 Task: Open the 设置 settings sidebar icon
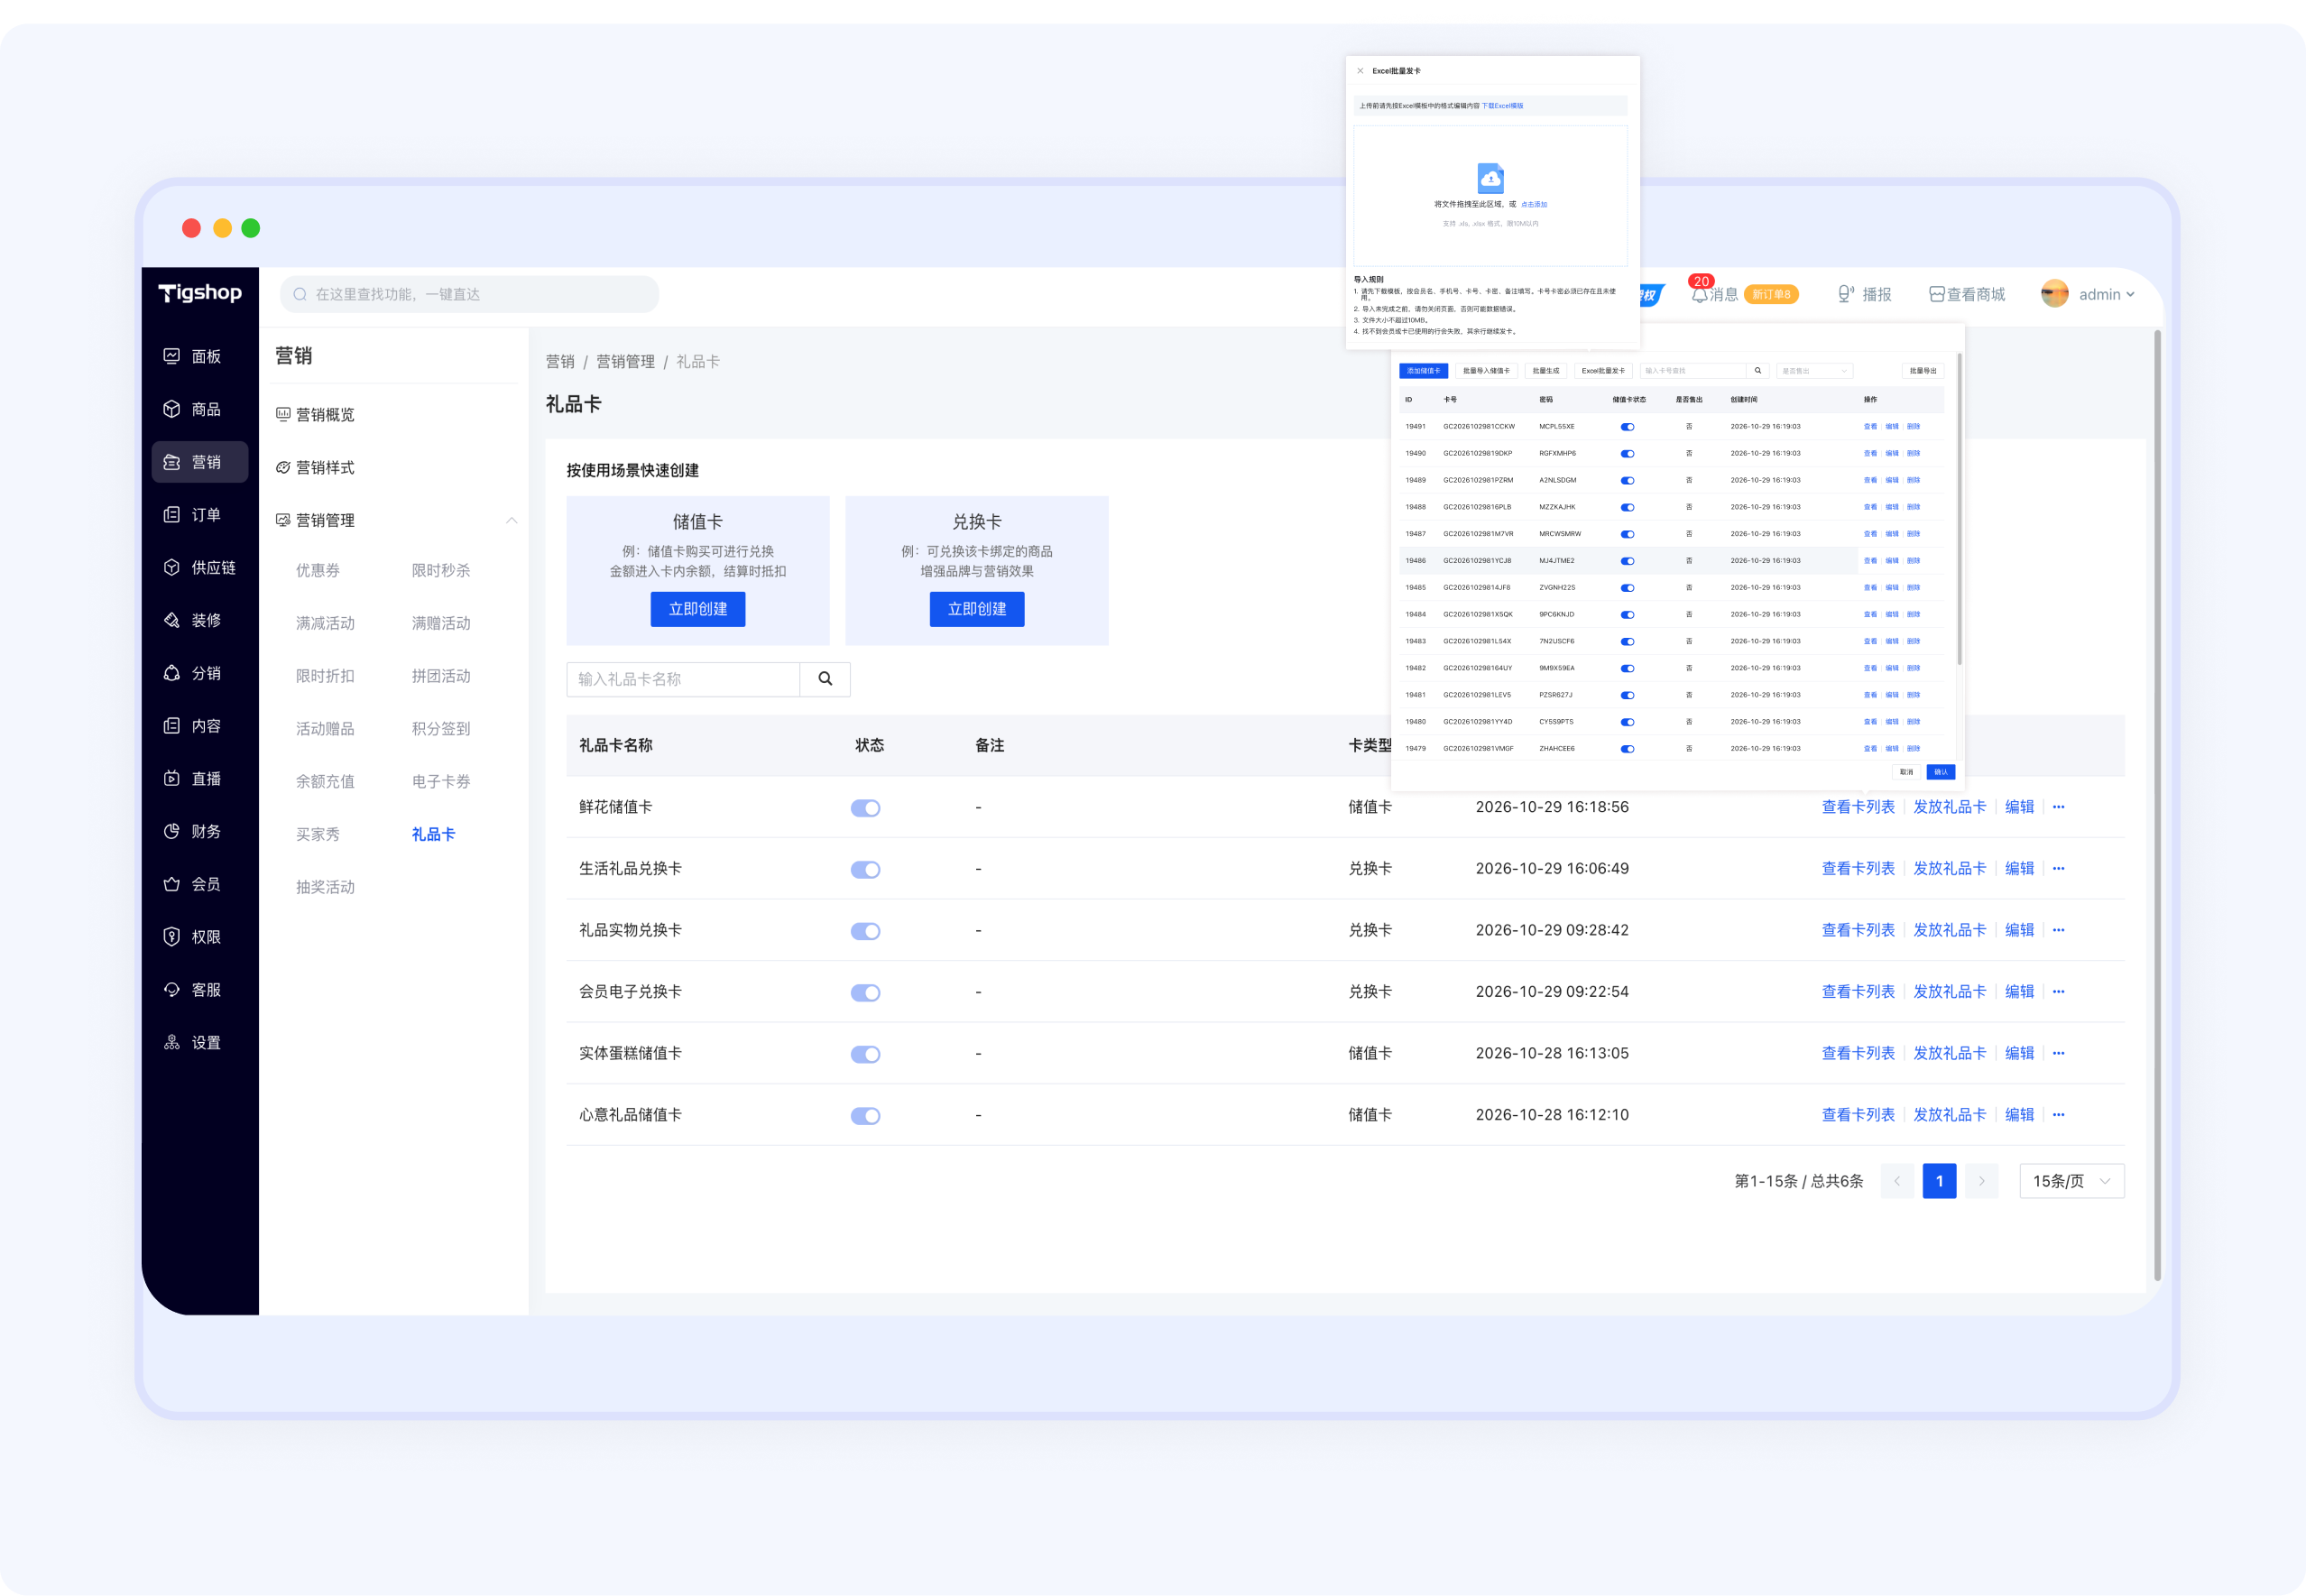pyautogui.click(x=172, y=1042)
